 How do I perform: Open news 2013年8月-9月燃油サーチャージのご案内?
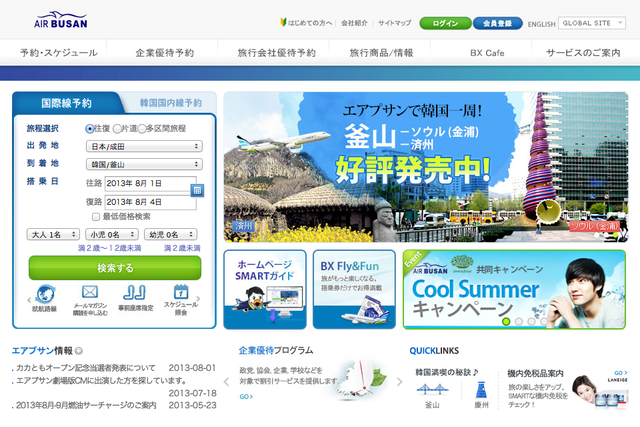(x=86, y=405)
